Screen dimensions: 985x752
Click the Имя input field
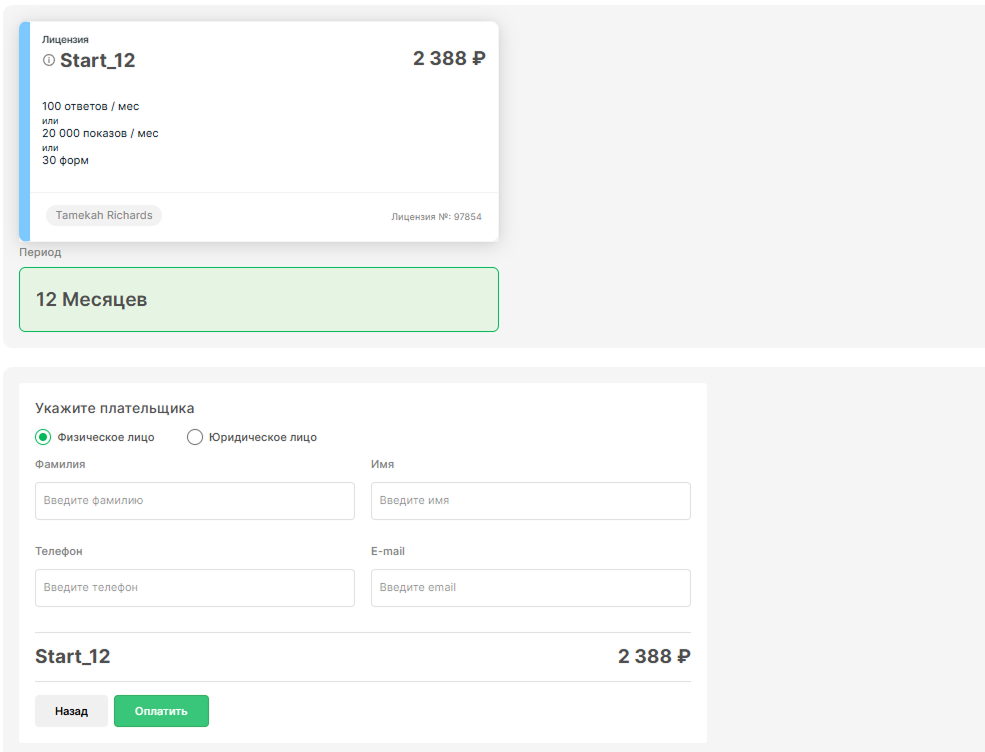[x=531, y=501]
